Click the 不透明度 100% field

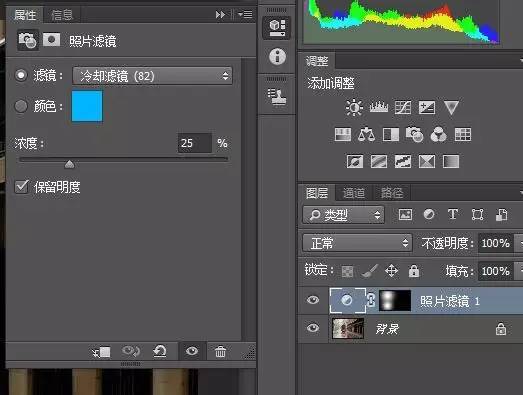[x=496, y=243]
